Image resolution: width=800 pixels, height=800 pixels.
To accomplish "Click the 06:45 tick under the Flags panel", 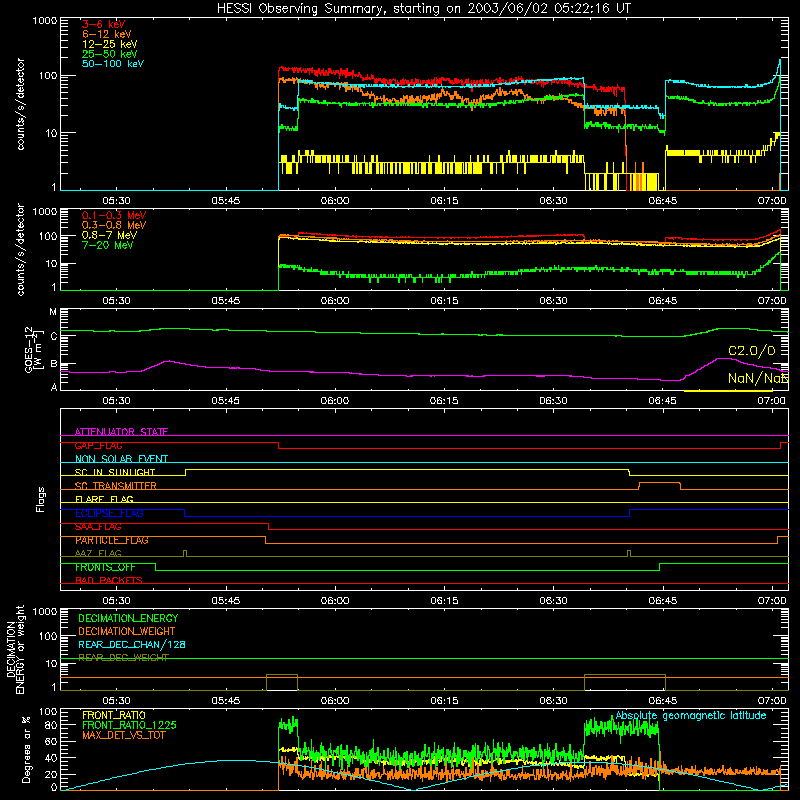I will [663, 601].
